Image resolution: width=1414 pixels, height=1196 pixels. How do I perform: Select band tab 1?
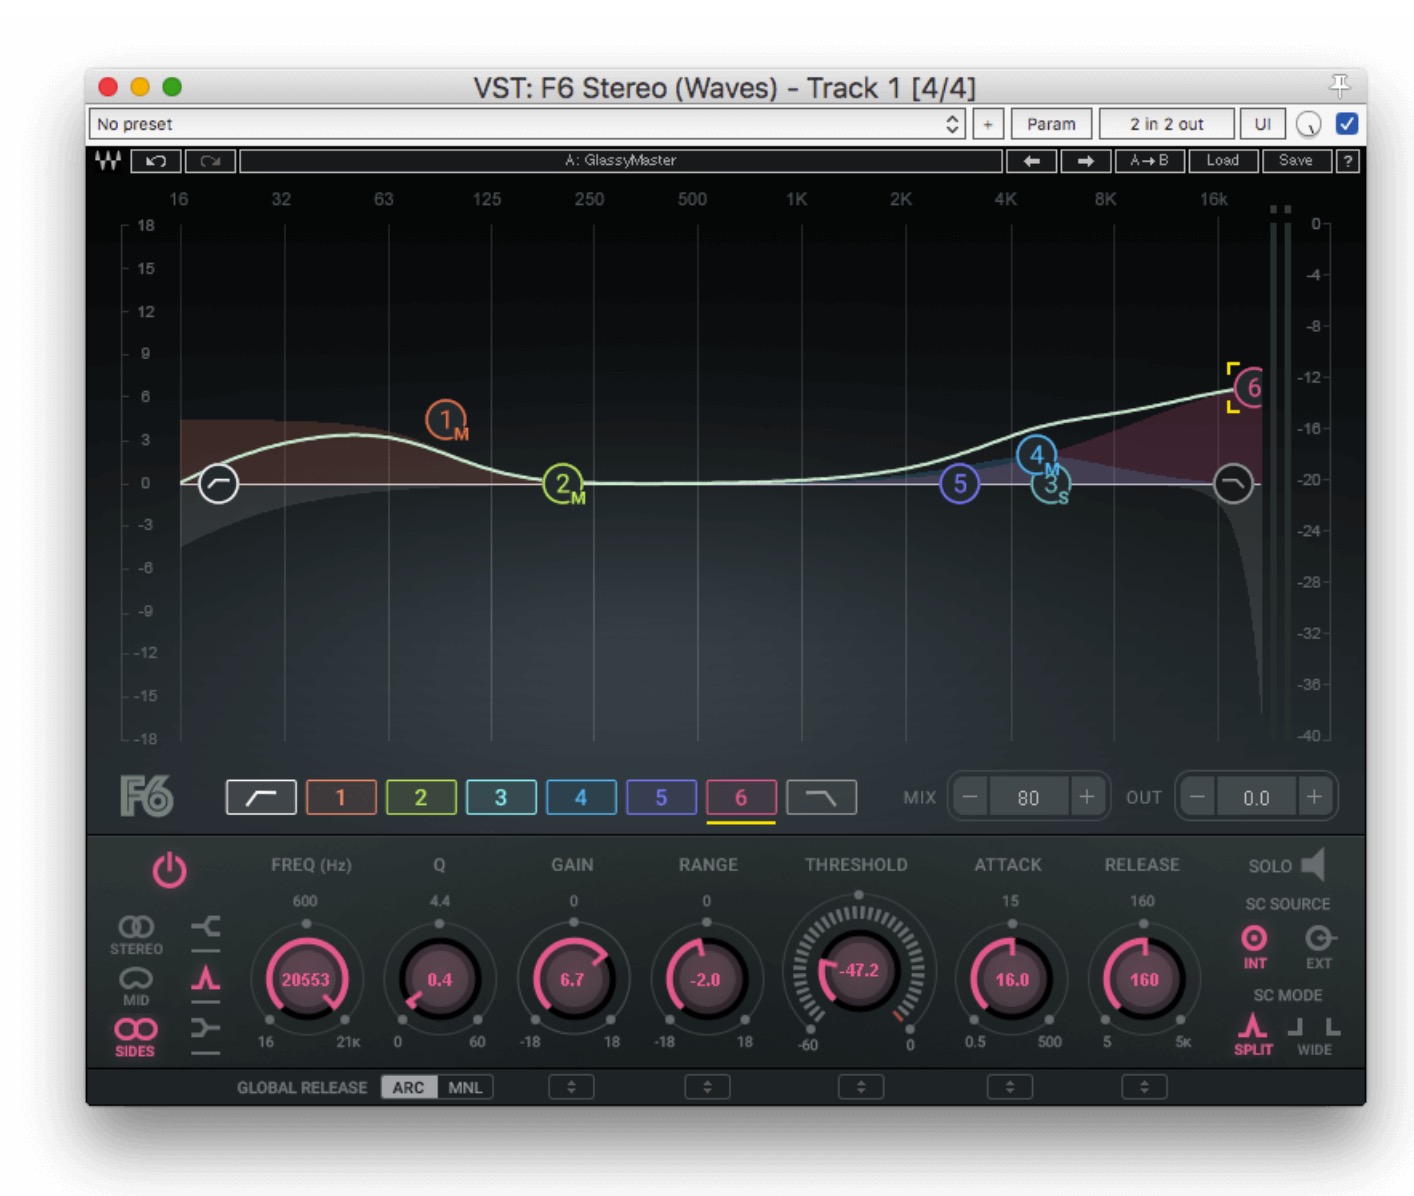pos(341,797)
